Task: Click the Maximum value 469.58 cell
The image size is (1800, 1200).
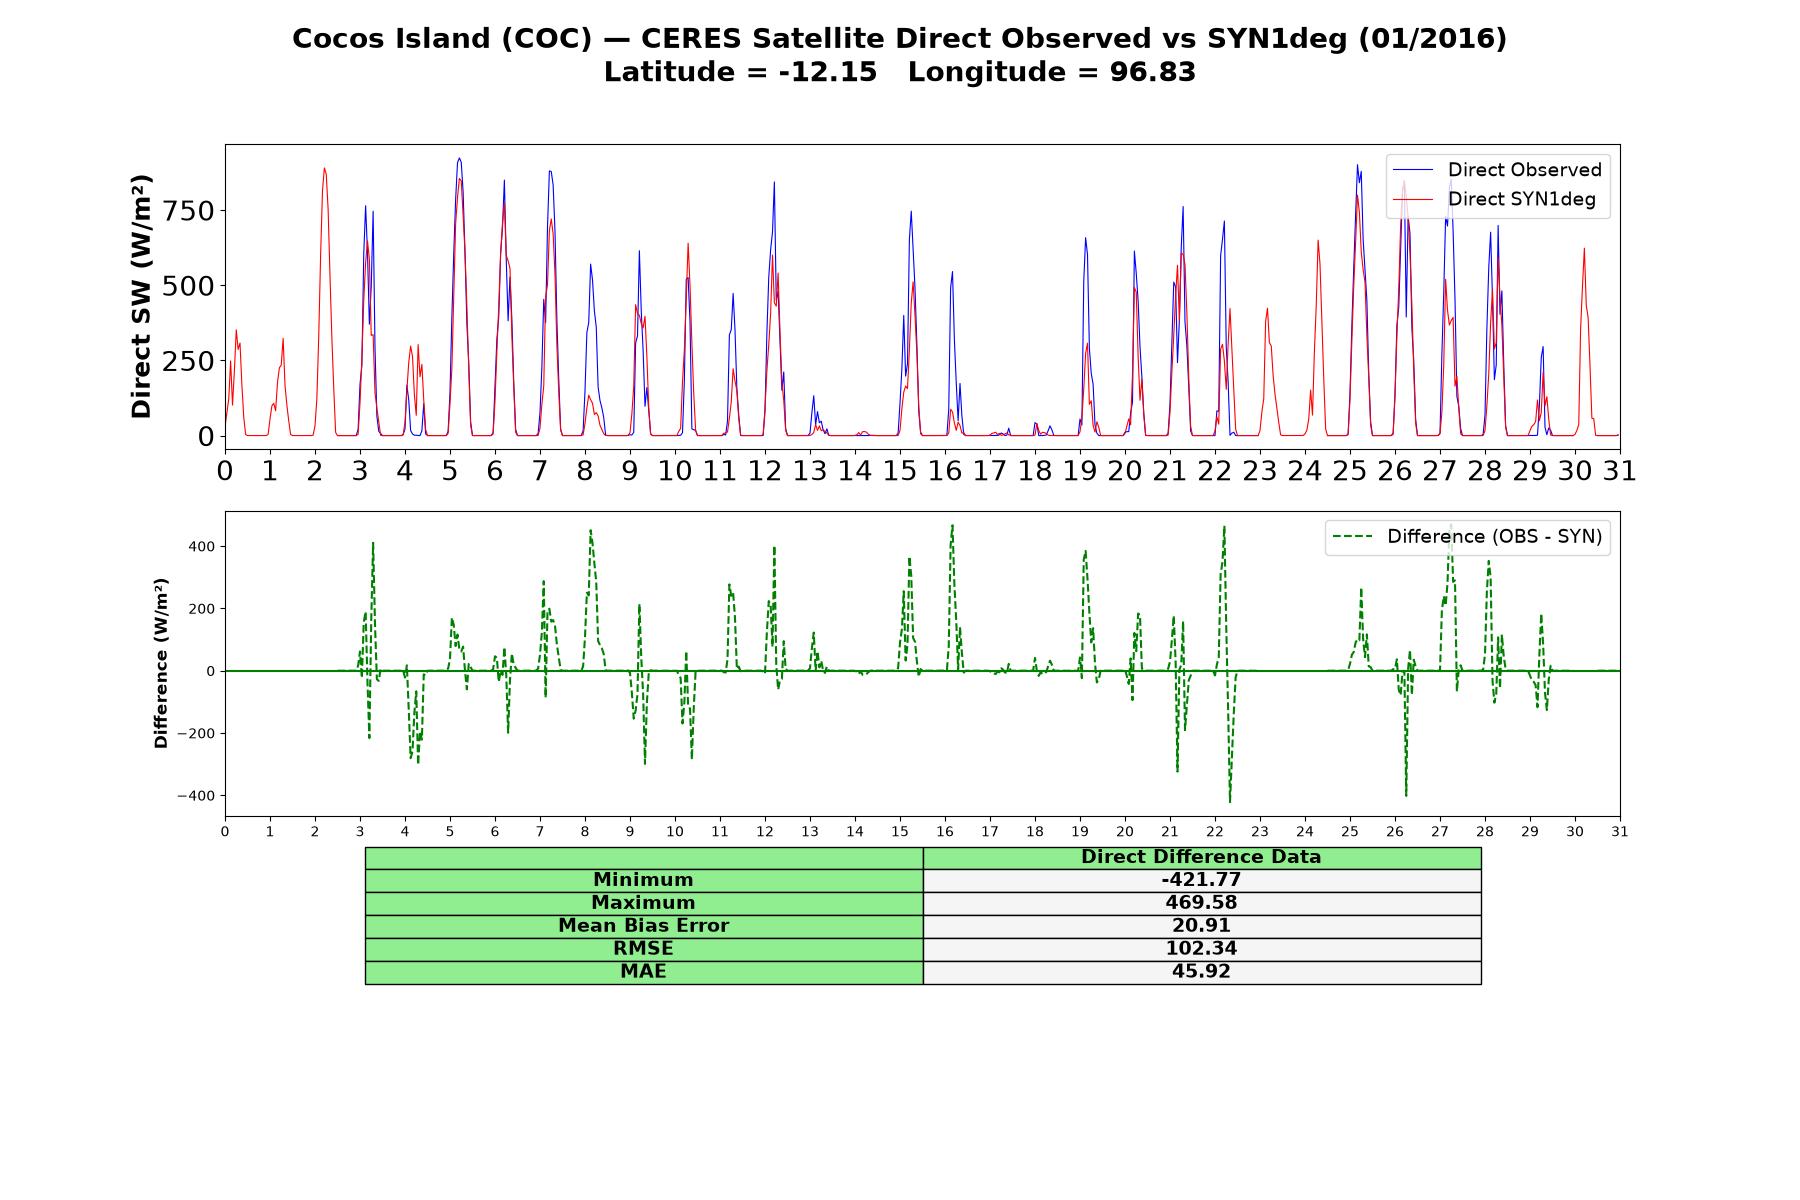Action: pos(1202,903)
